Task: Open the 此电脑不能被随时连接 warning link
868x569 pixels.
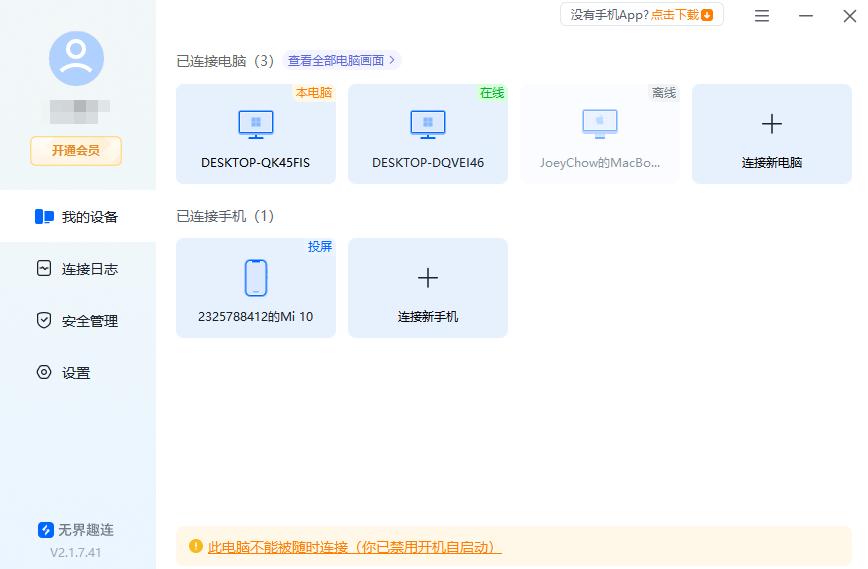Action: [x=354, y=547]
